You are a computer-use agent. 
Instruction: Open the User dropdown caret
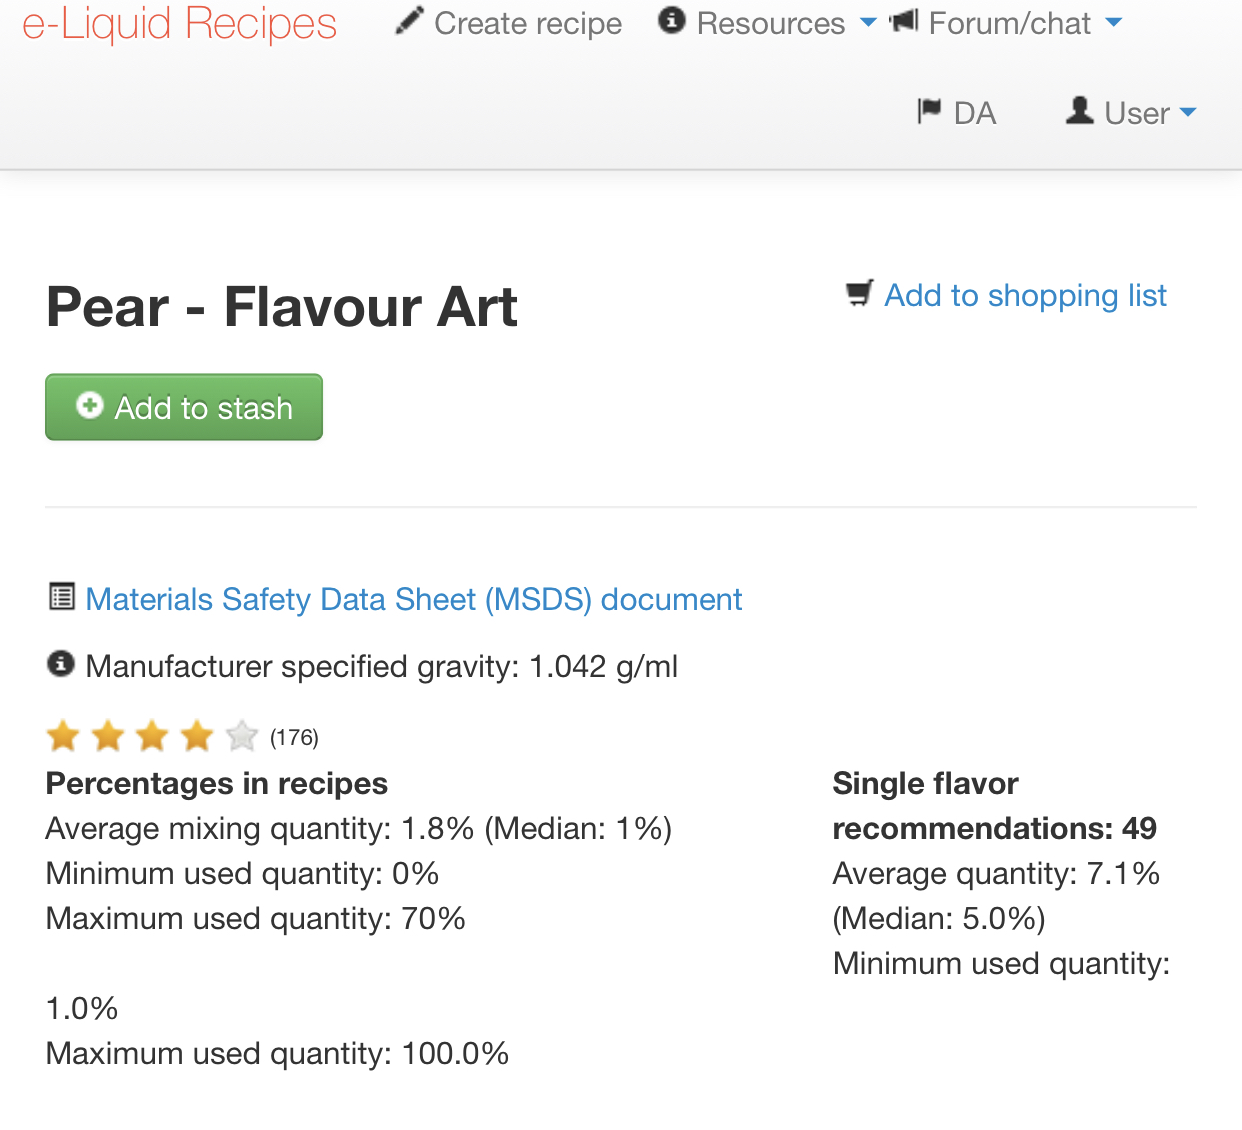tap(1188, 112)
